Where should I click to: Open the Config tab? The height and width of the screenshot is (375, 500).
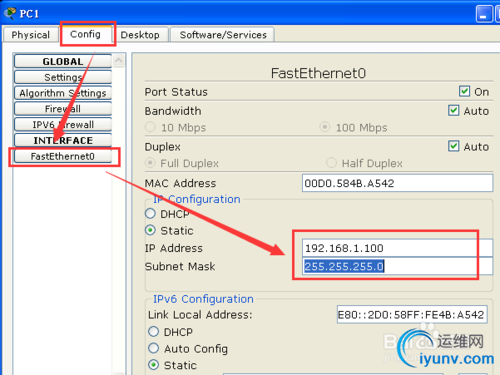point(85,34)
